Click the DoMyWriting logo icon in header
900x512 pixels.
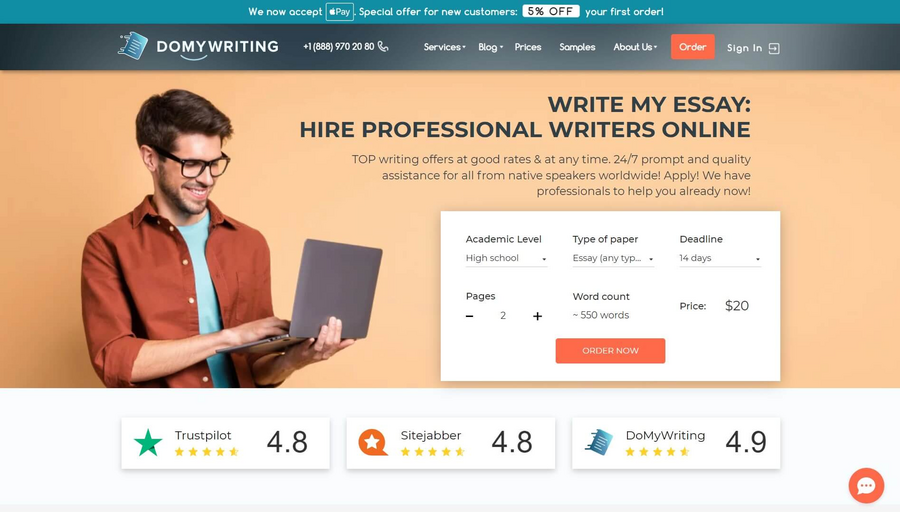(x=133, y=46)
